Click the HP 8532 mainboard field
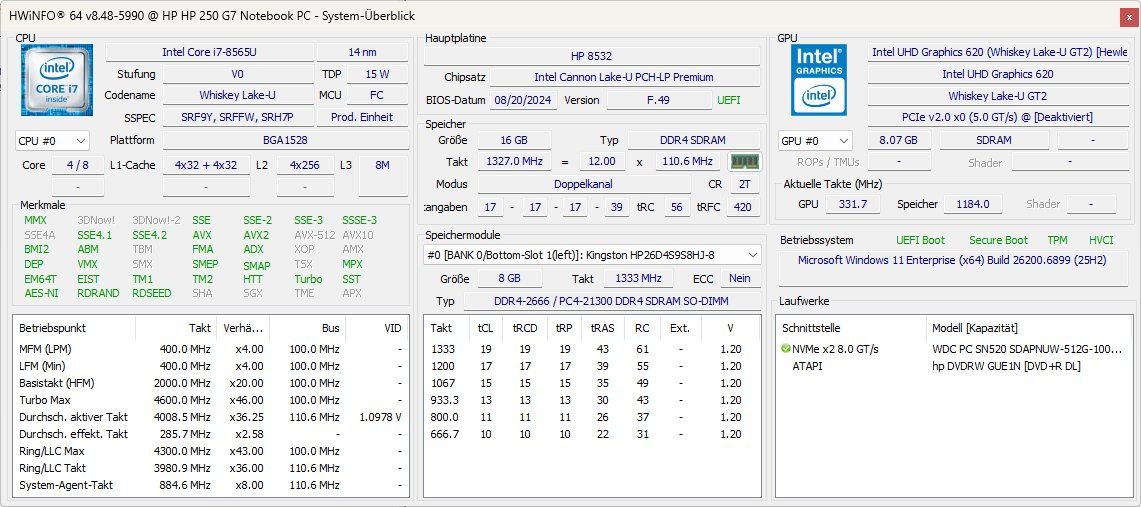Screen dimensions: 1141x507 coord(592,56)
